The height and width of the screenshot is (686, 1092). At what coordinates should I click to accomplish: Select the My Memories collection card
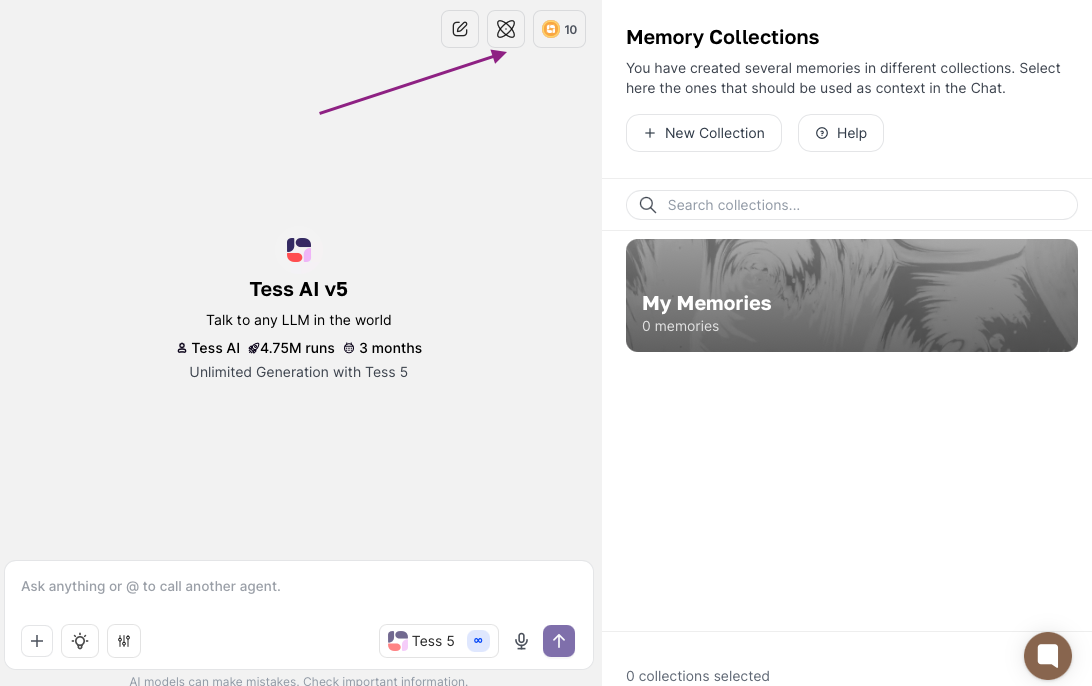(852, 295)
